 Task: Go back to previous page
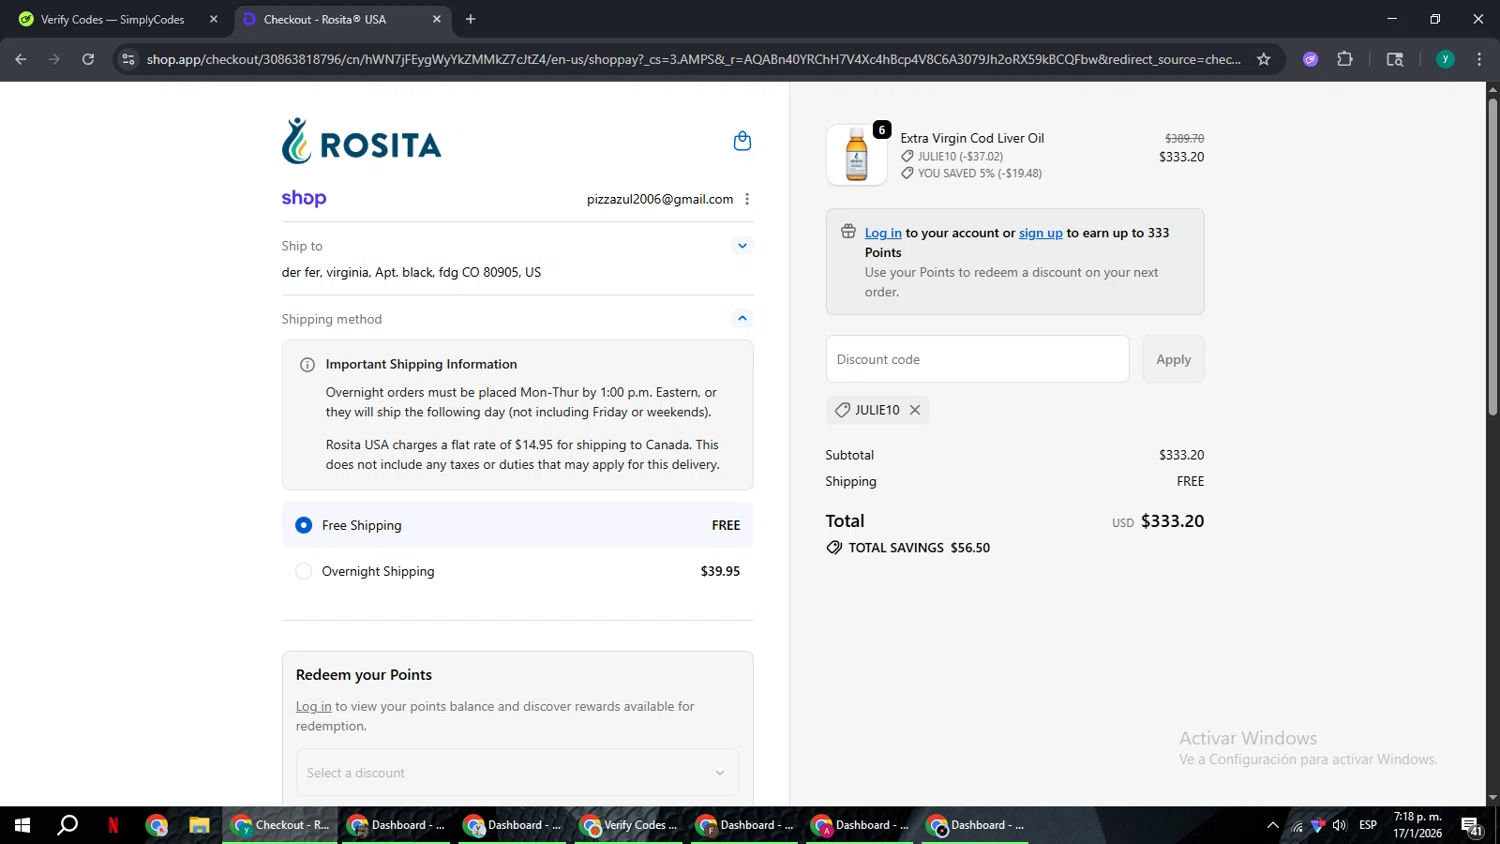[x=20, y=59]
